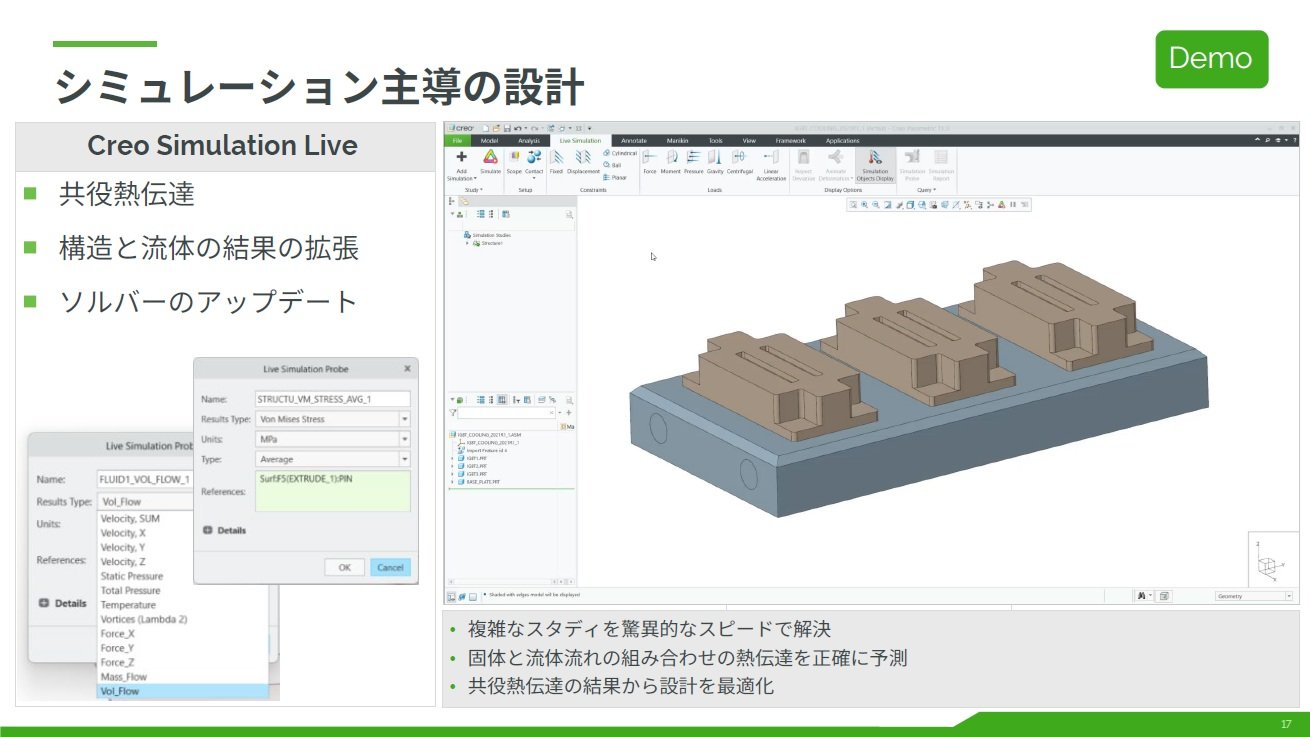Expand the BASE_PLATE.PRT tree node
The width and height of the screenshot is (1310, 737).
[x=453, y=482]
